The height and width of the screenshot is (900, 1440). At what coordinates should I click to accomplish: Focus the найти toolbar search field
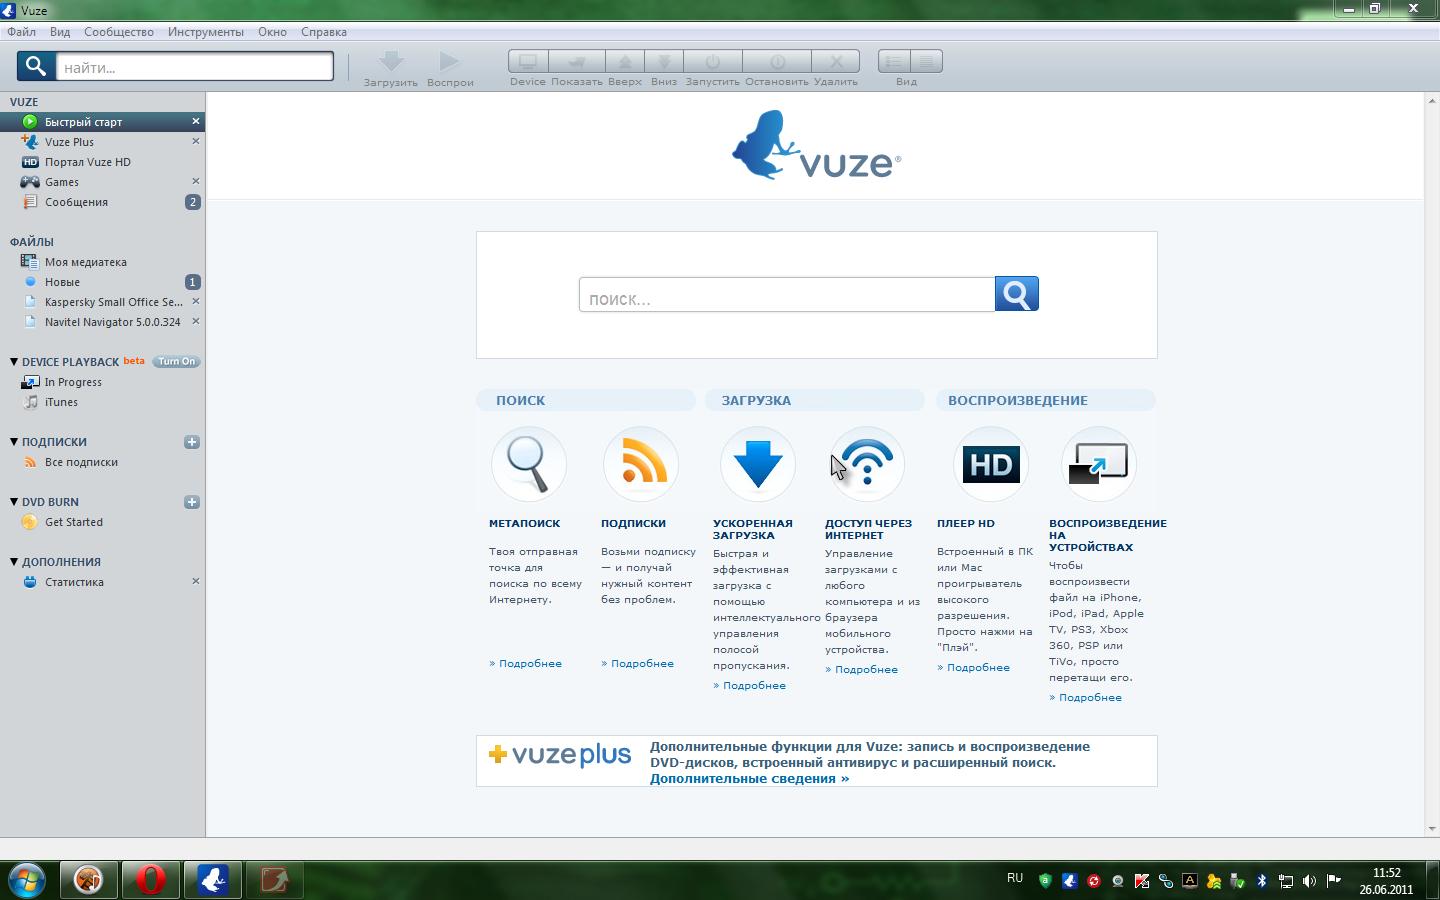194,67
